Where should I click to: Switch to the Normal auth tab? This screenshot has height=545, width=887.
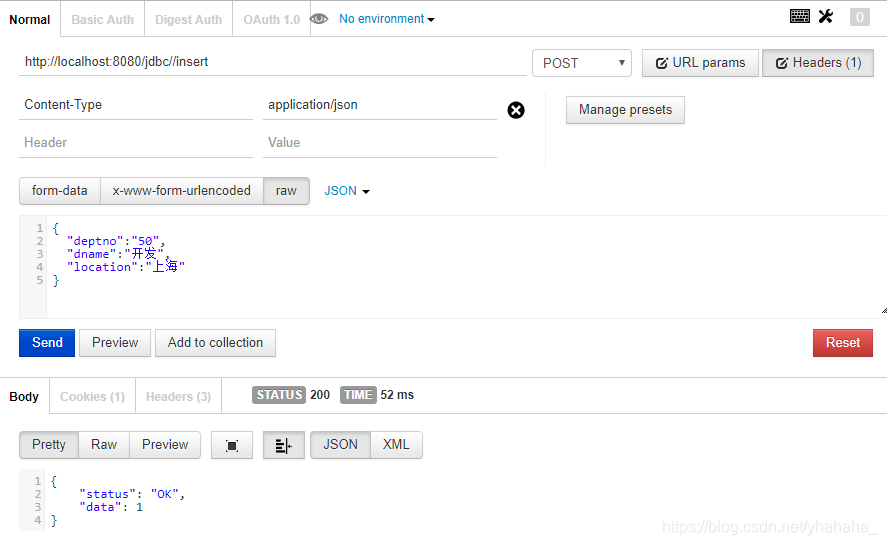point(30,20)
